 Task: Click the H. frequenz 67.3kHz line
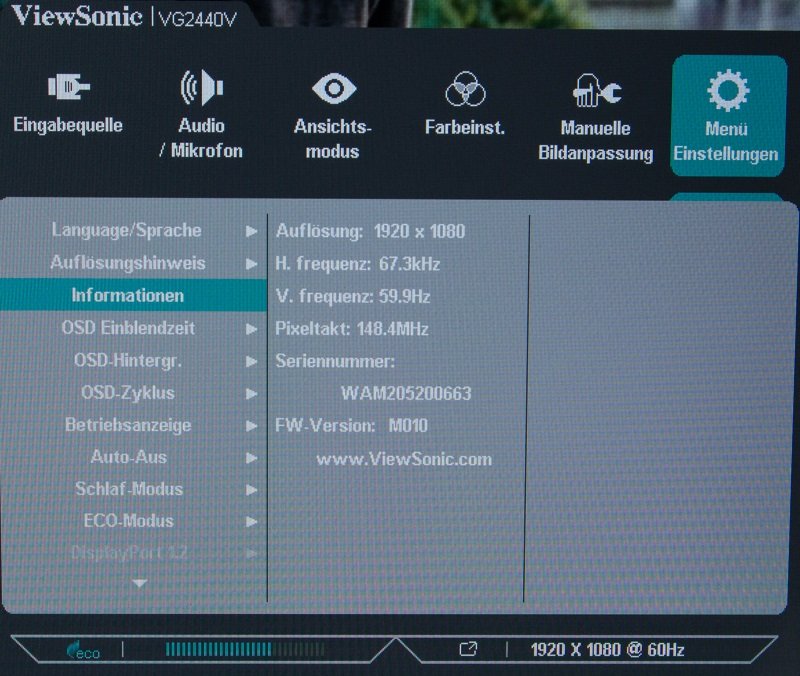358,264
